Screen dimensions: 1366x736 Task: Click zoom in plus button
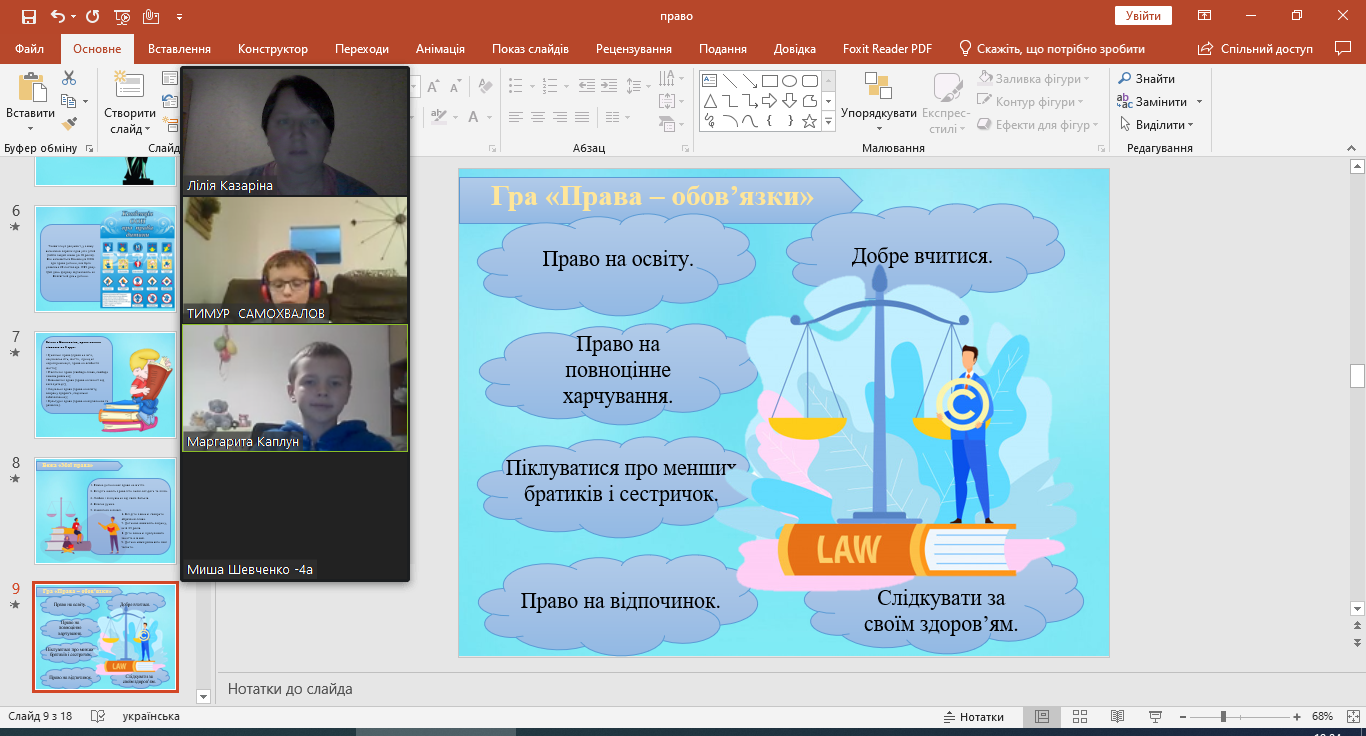[x=1297, y=717]
